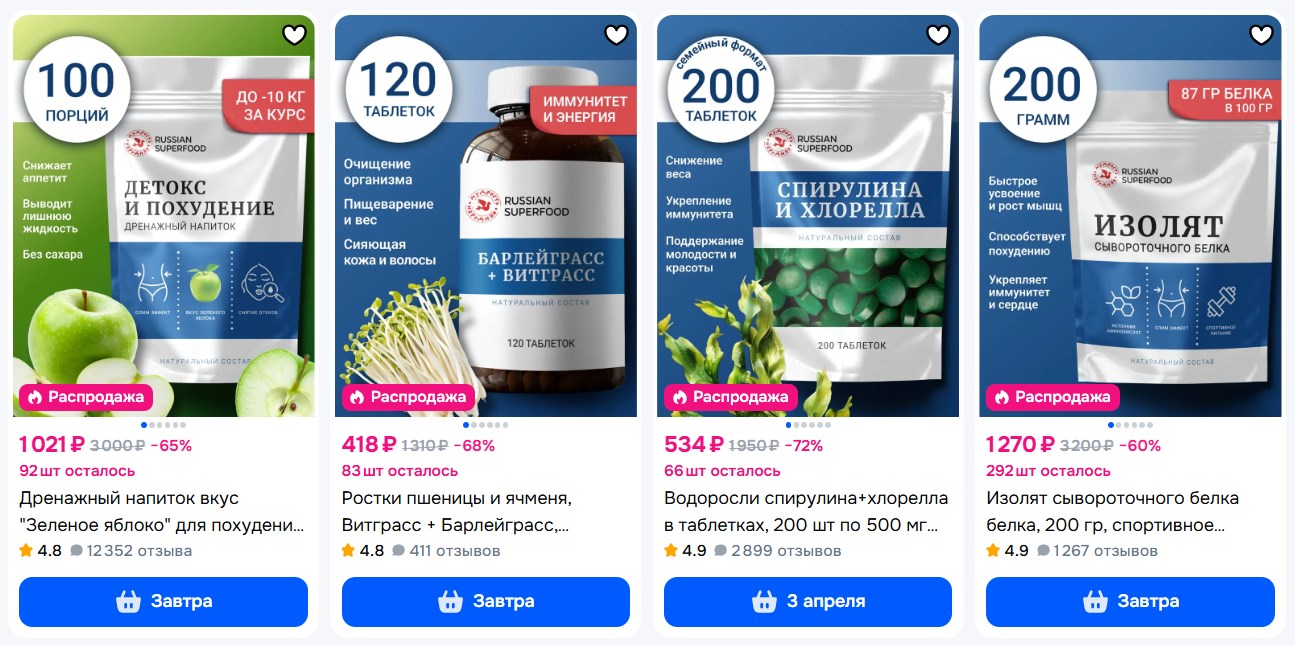Screen dimensions: 1295x645
Task: Select image carousel dots under detox drink
Action: coord(163,425)
